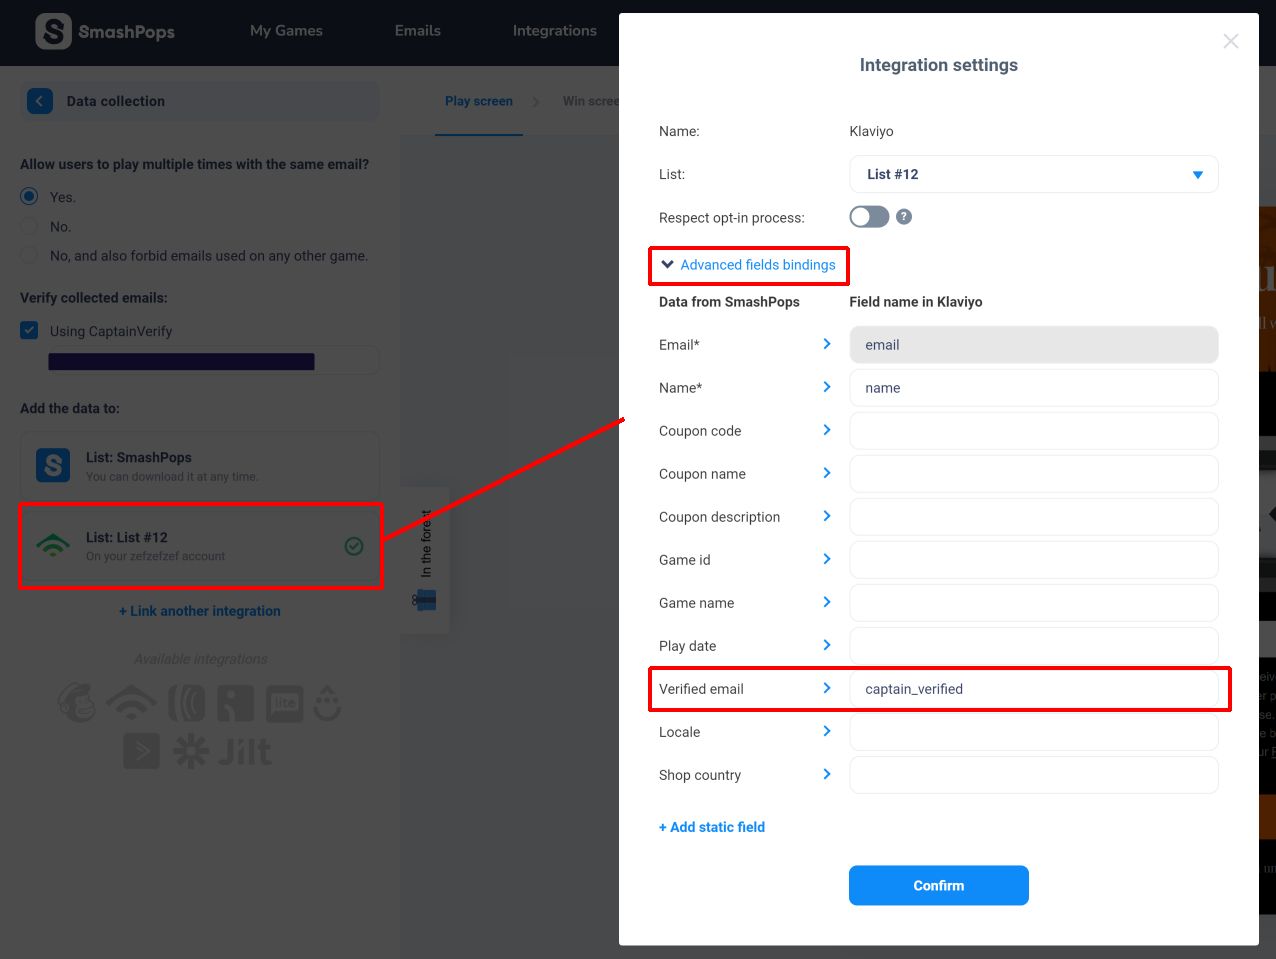
Task: Select the lite available integration icon
Action: coord(285,704)
